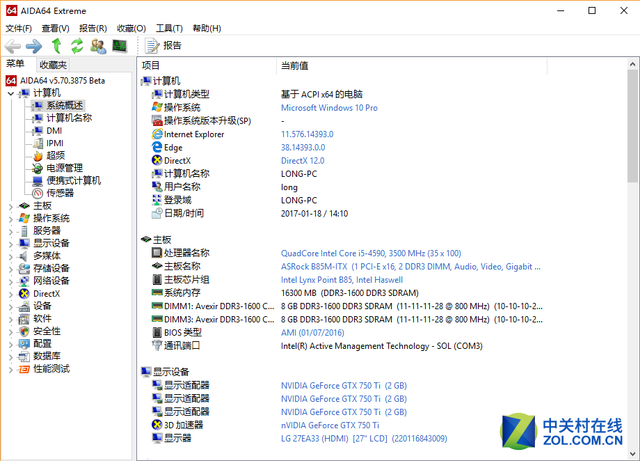Select DMI tree item

coord(54,131)
